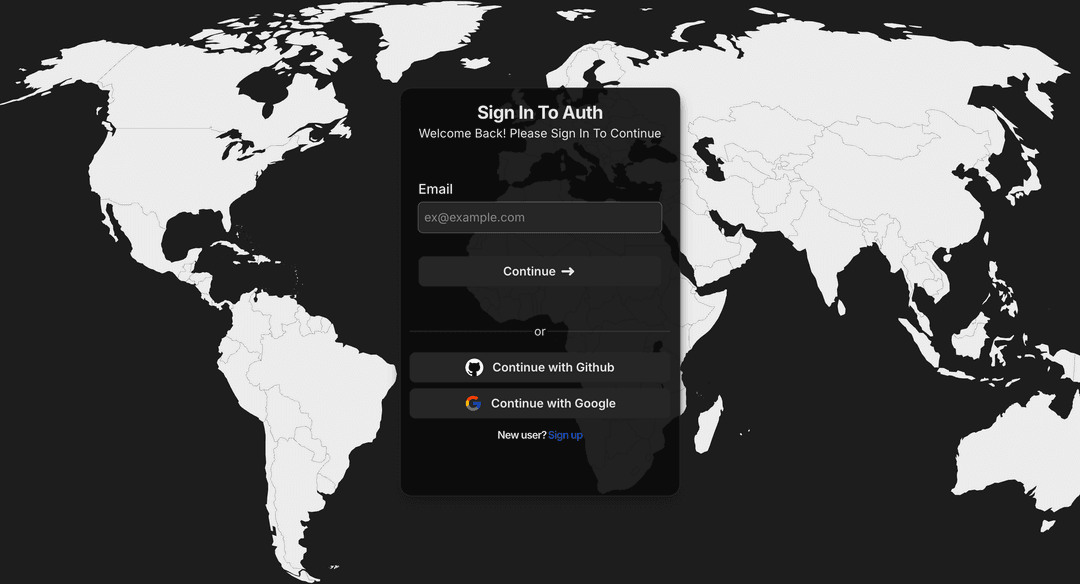
Task: Click Madagascar island on the map
Action: (x=708, y=424)
